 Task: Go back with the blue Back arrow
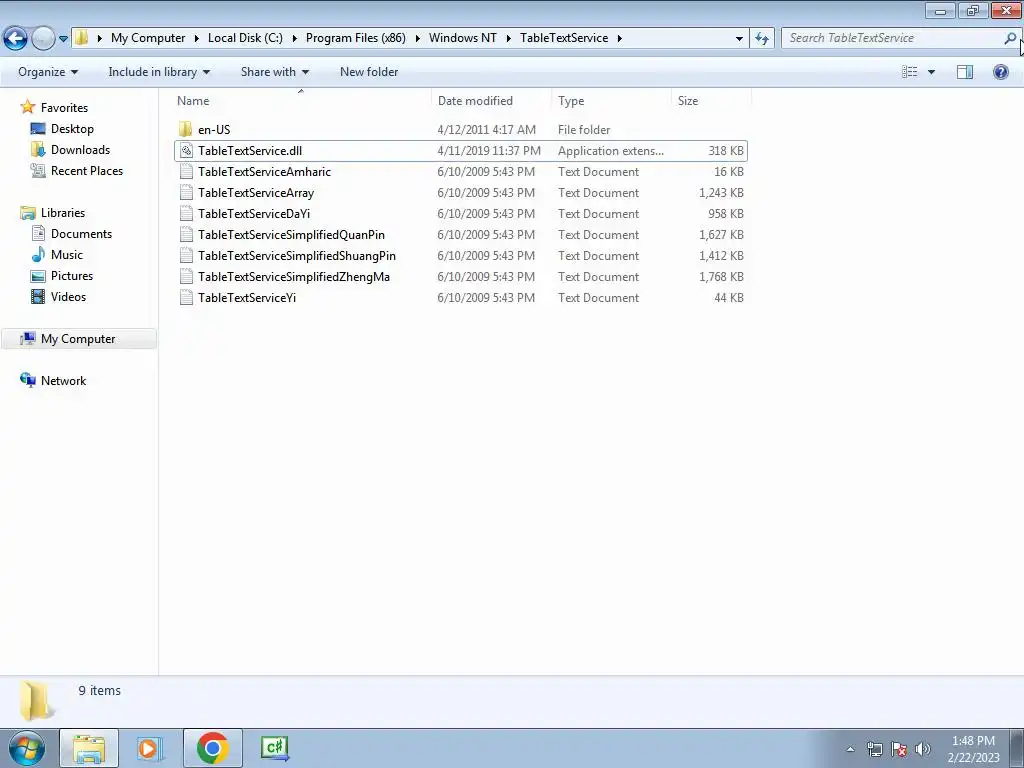[x=16, y=39]
